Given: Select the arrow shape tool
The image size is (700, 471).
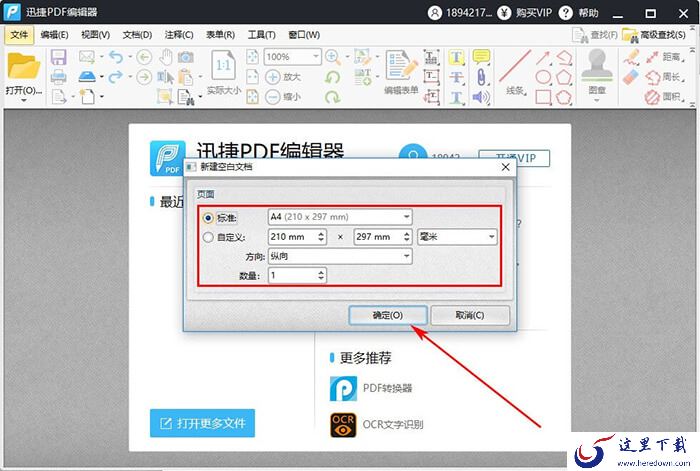Looking at the screenshot, I should pyautogui.click(x=543, y=57).
